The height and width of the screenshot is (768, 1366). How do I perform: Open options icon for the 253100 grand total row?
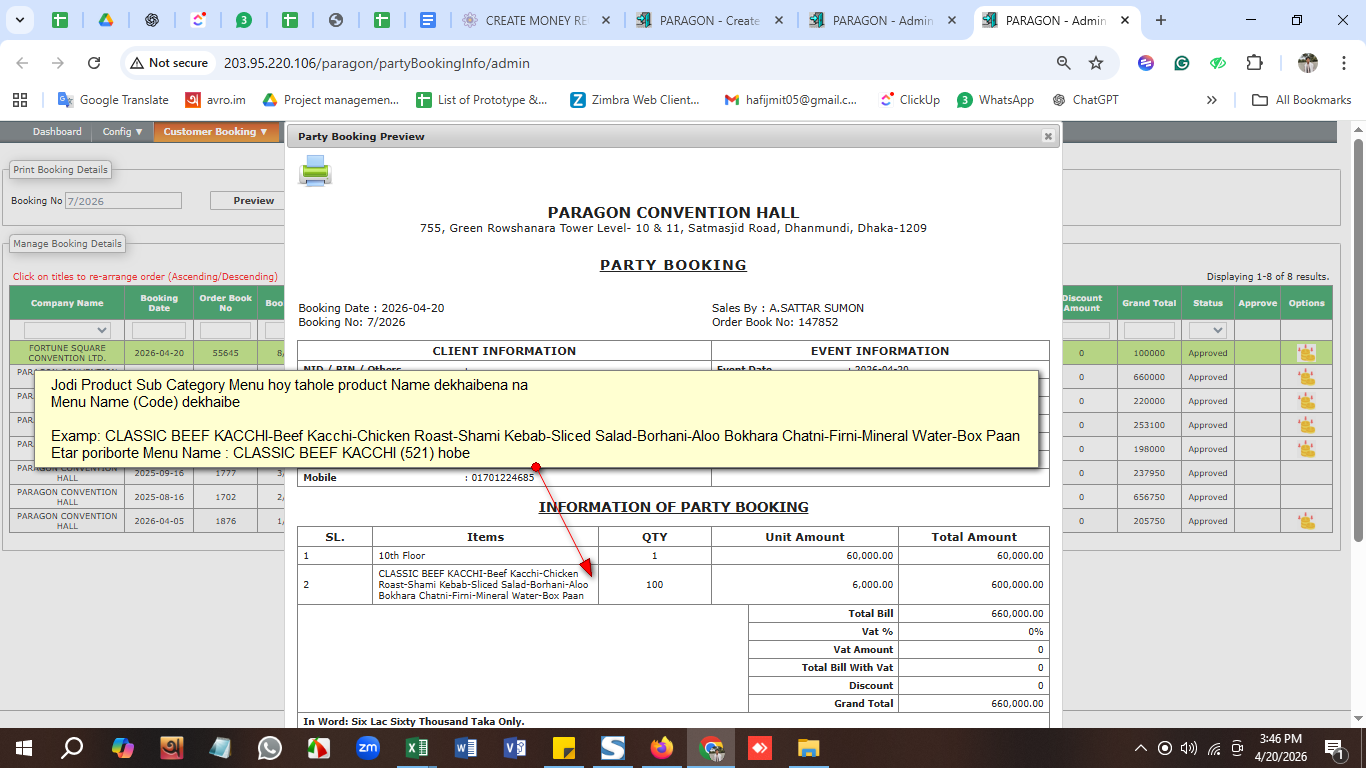(x=1306, y=425)
